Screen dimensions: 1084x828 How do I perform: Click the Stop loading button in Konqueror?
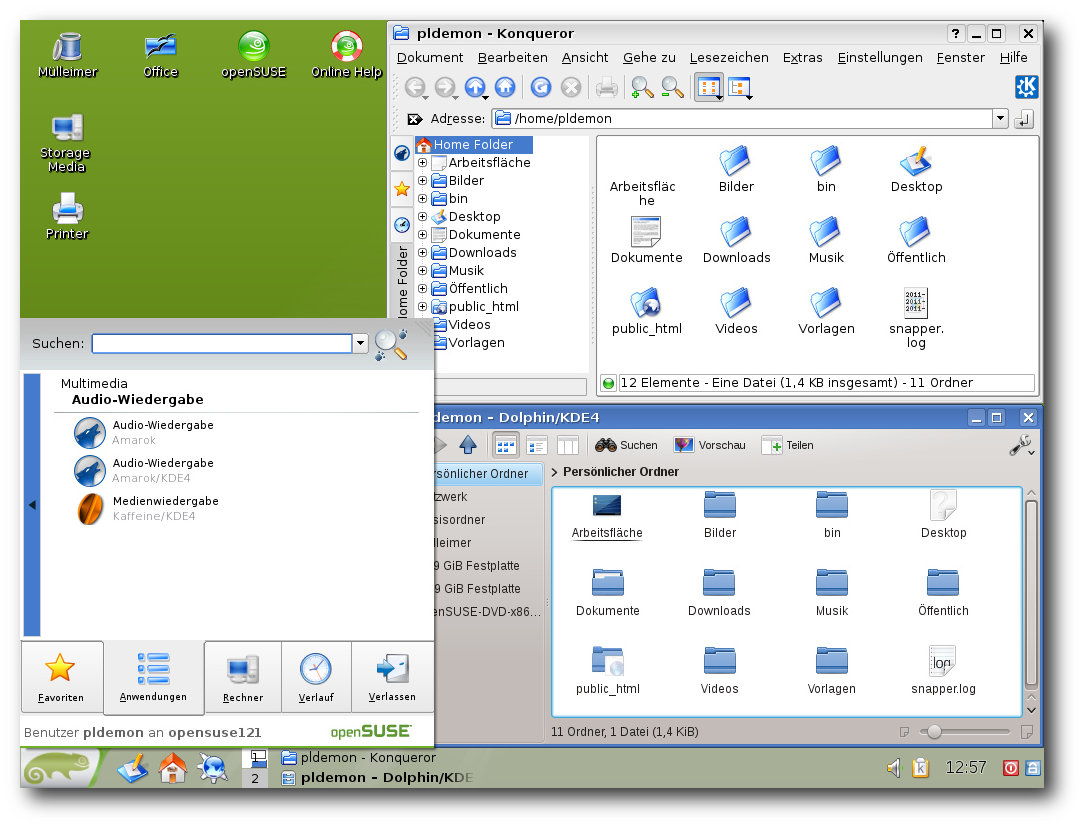coord(571,87)
